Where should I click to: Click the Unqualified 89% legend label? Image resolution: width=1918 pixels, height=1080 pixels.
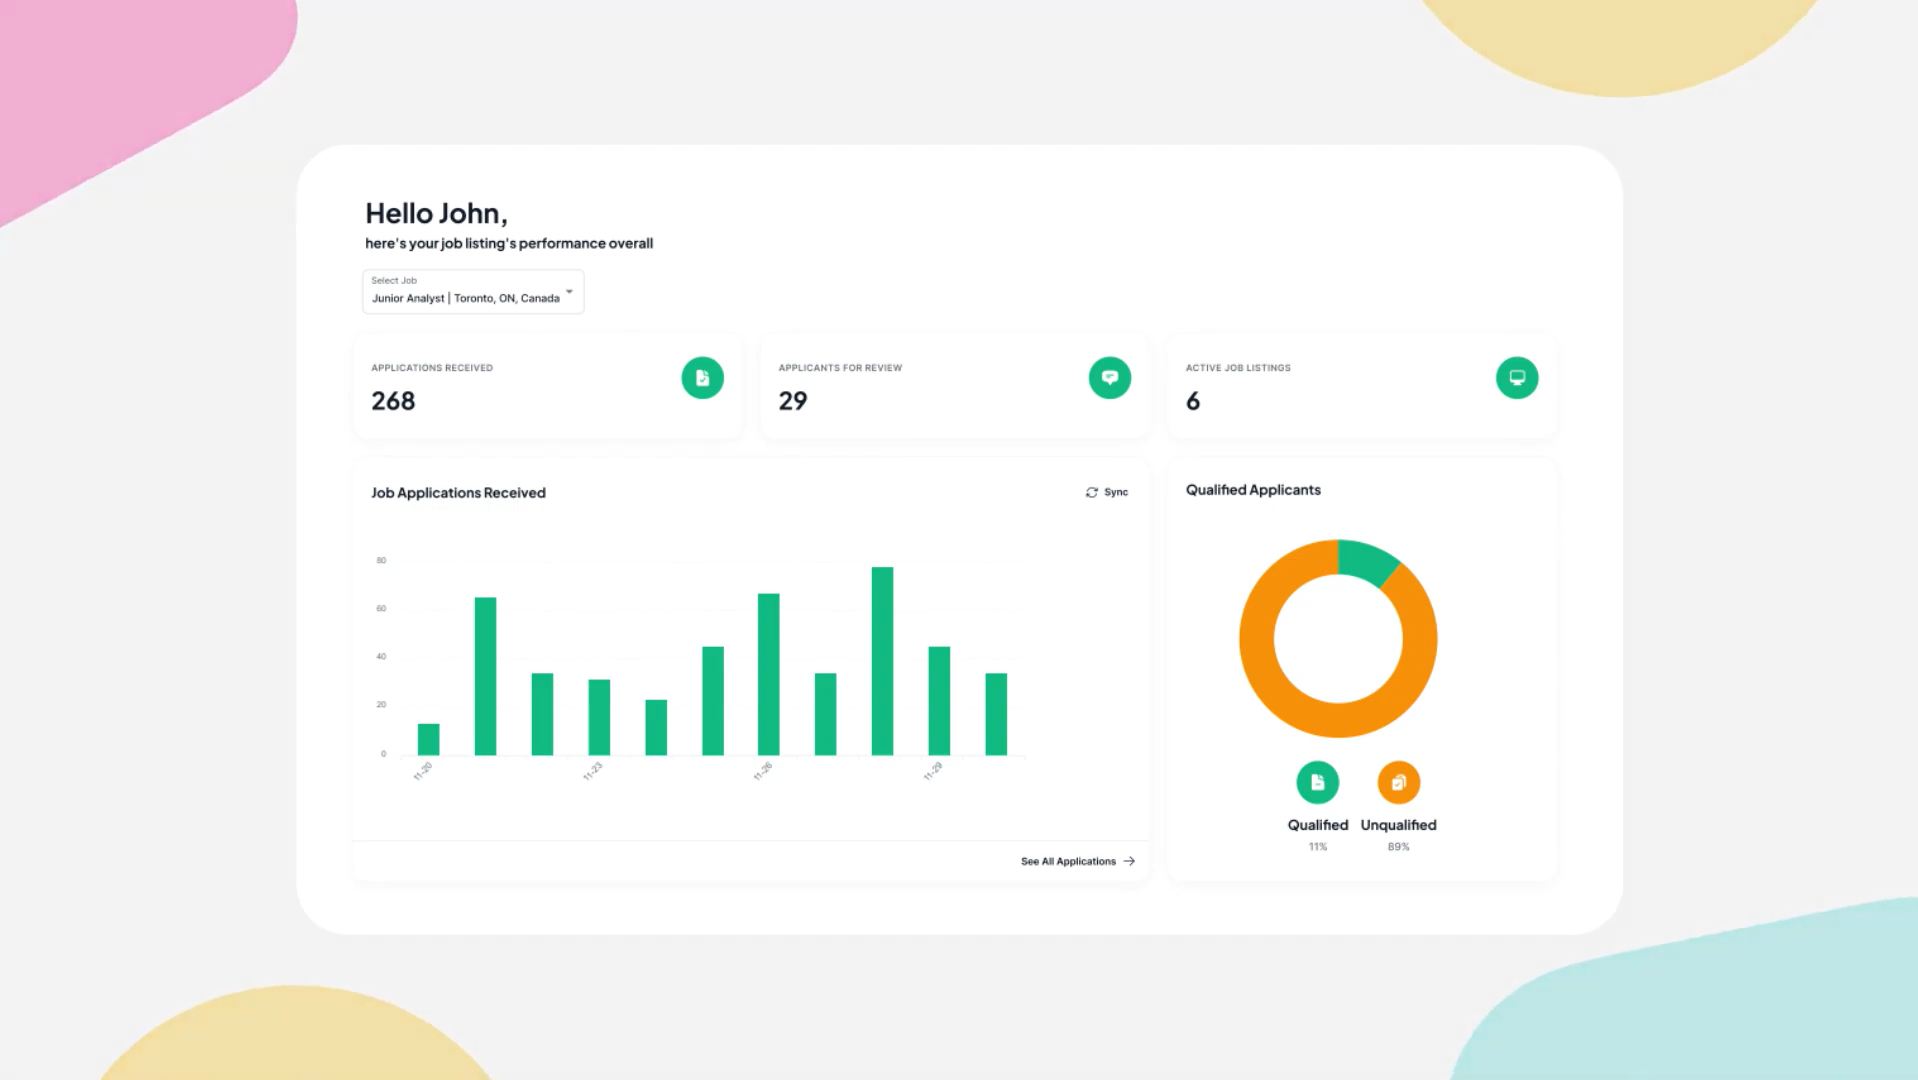point(1398,834)
